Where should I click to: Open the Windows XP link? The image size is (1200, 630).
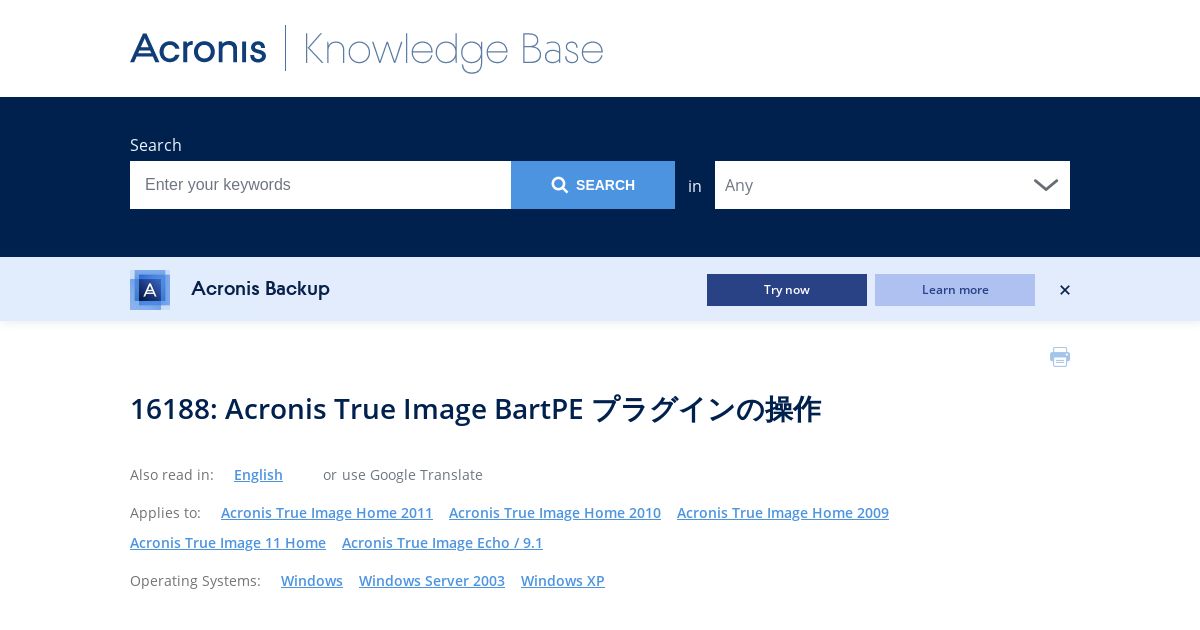tap(563, 581)
